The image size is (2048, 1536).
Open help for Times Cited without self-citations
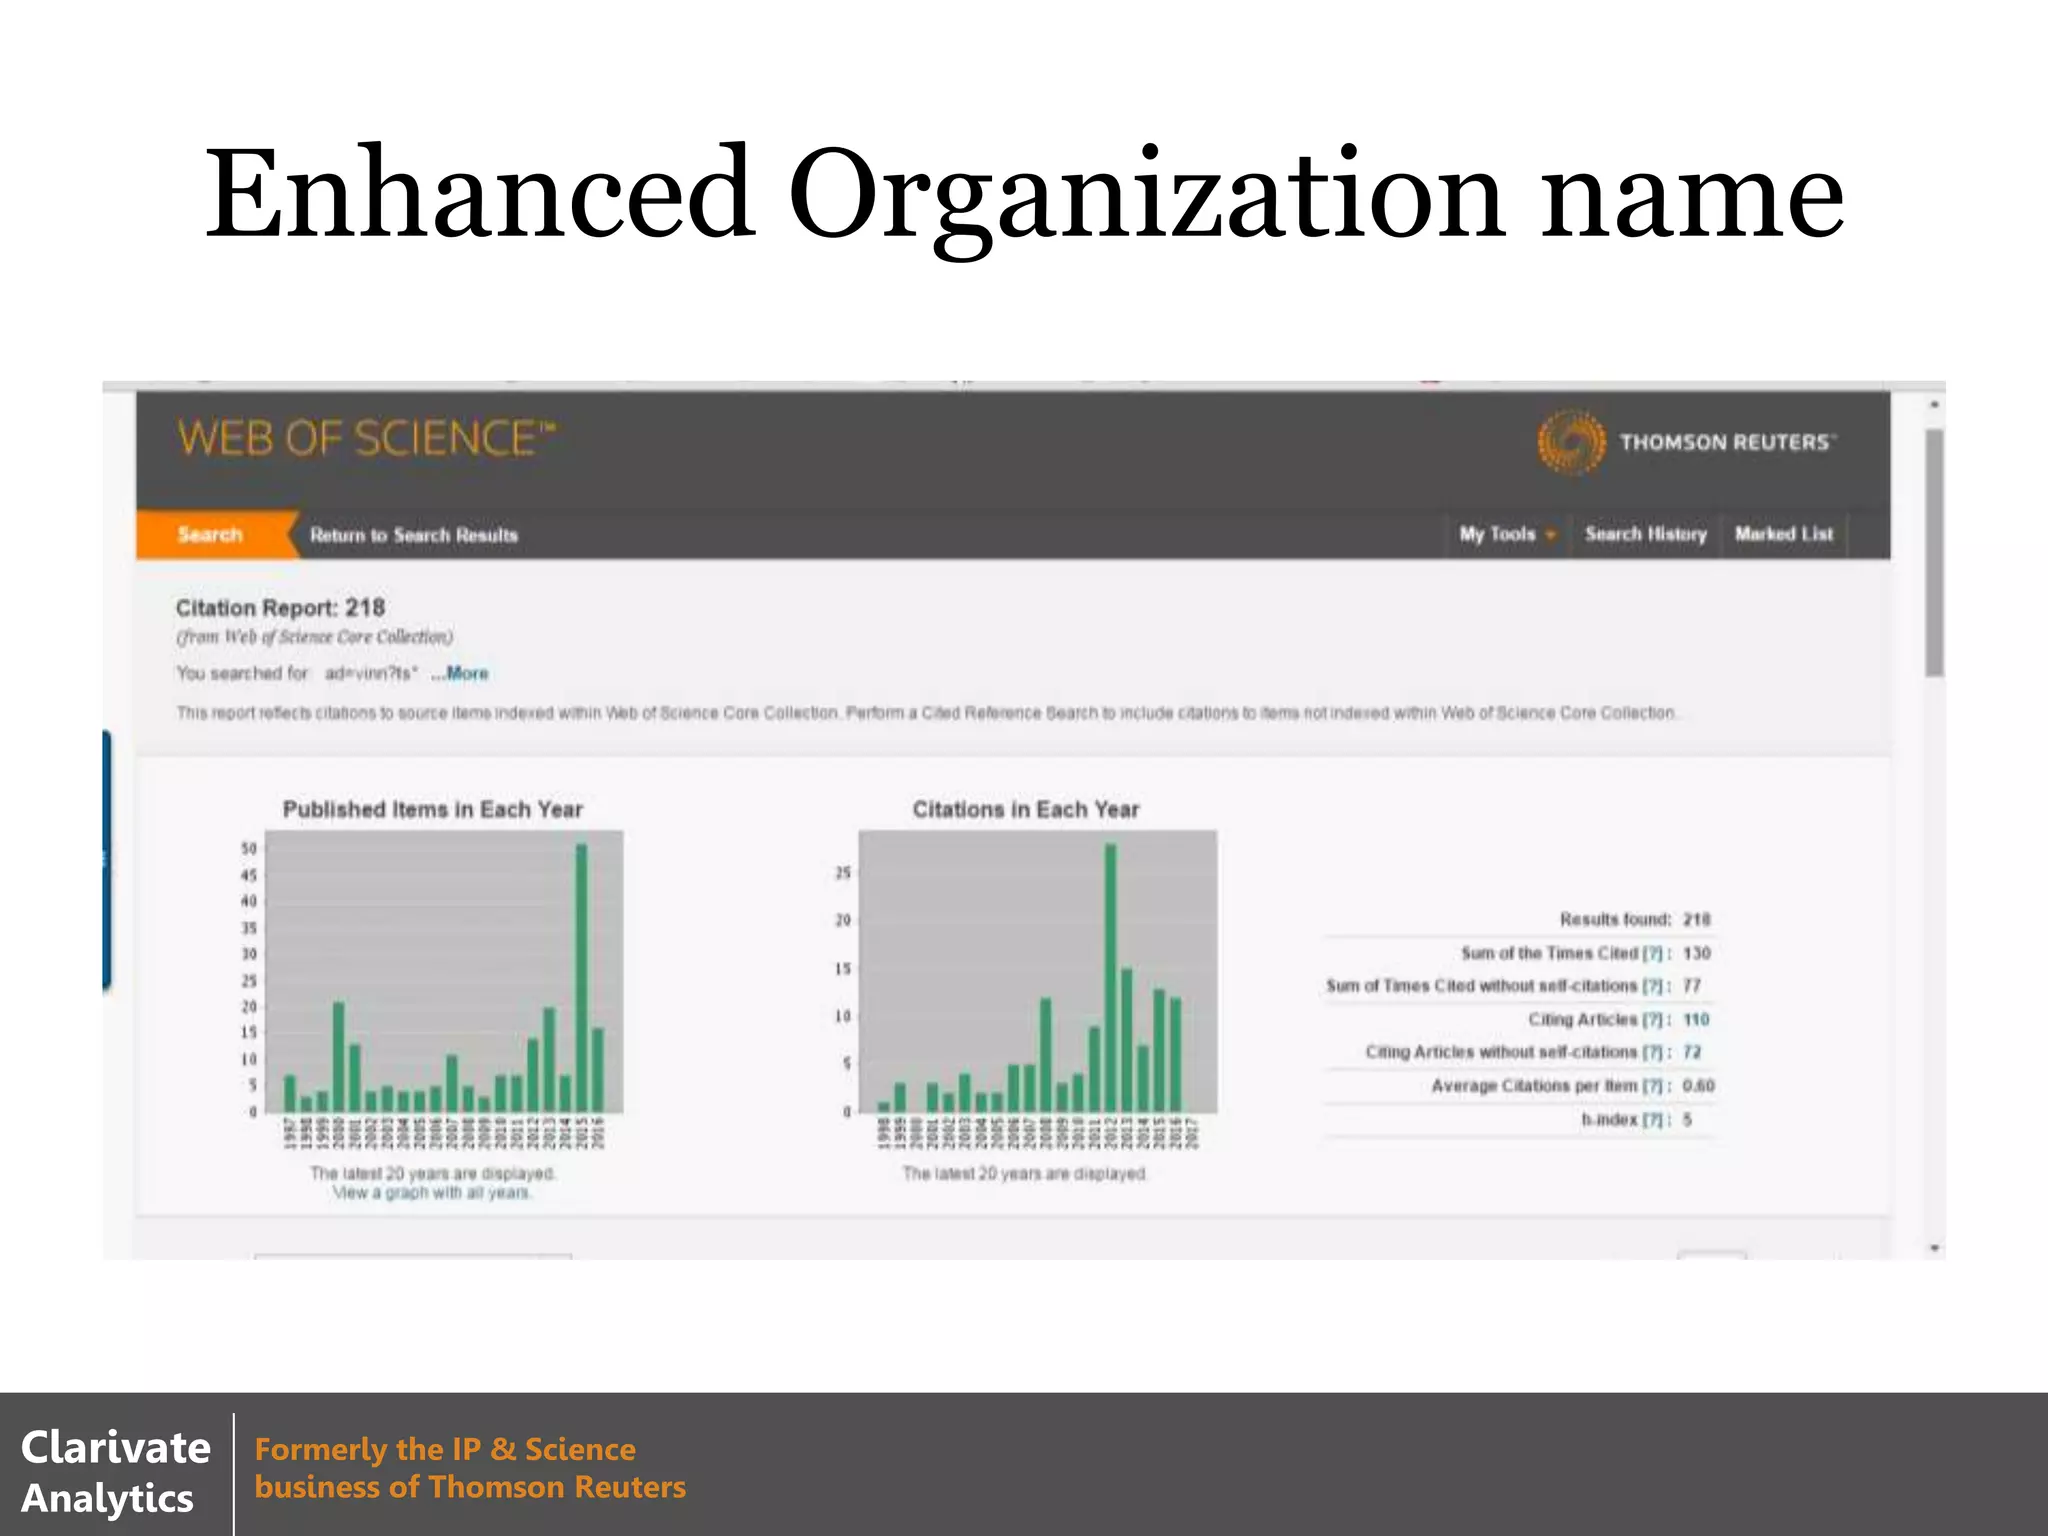pos(1652,986)
